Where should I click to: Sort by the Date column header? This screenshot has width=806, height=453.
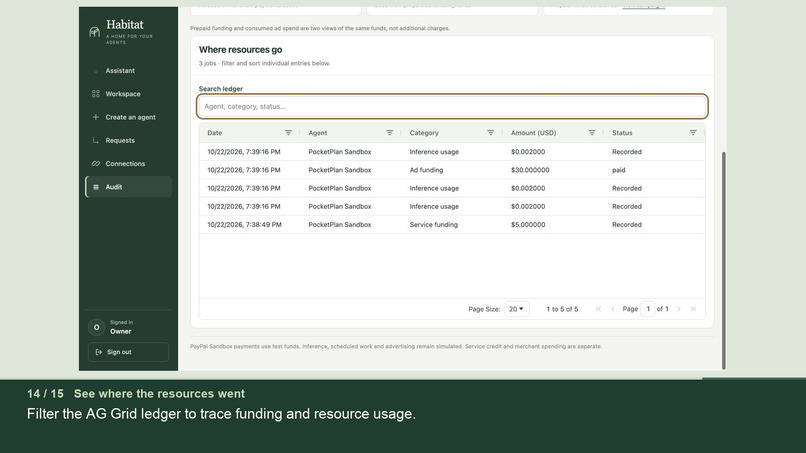click(x=215, y=133)
